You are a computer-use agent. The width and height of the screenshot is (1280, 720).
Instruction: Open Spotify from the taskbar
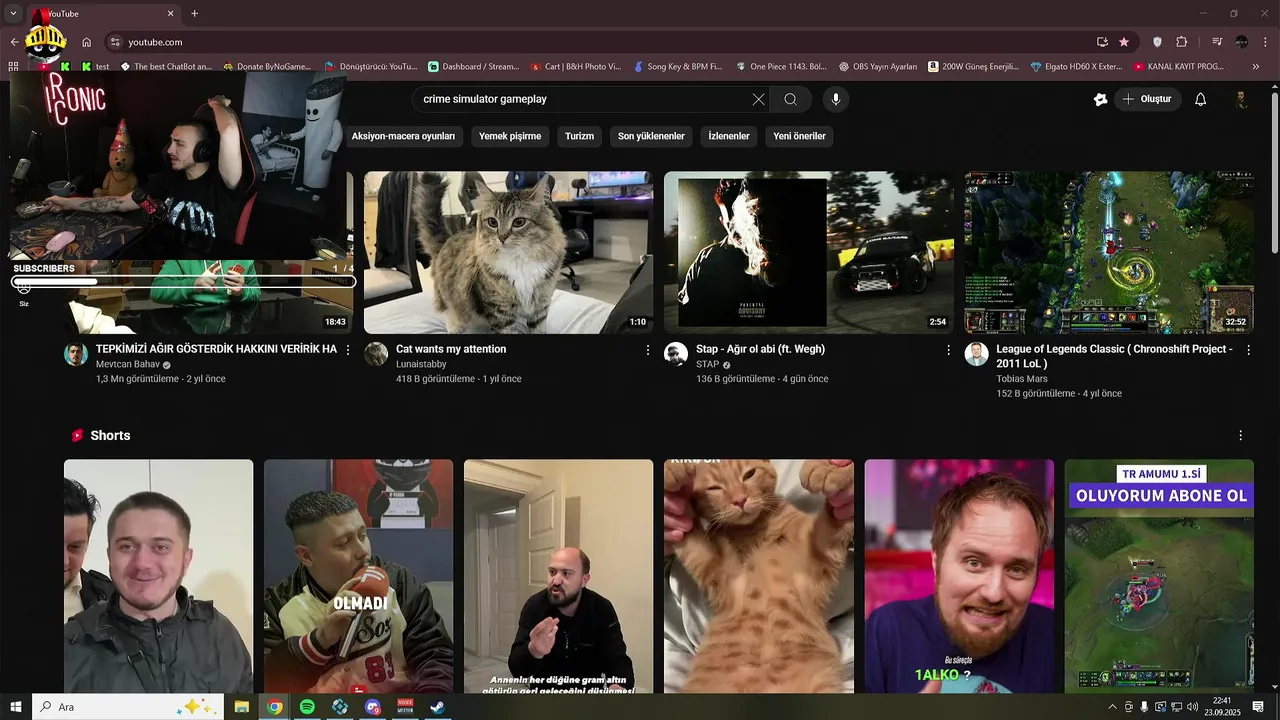(x=307, y=707)
